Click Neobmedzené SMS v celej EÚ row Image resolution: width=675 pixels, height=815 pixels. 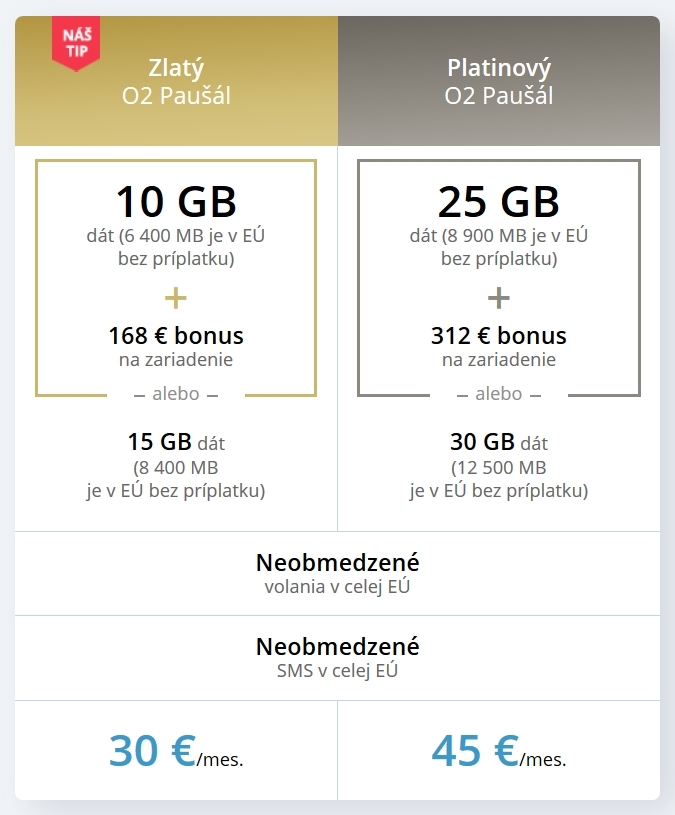(x=337, y=658)
